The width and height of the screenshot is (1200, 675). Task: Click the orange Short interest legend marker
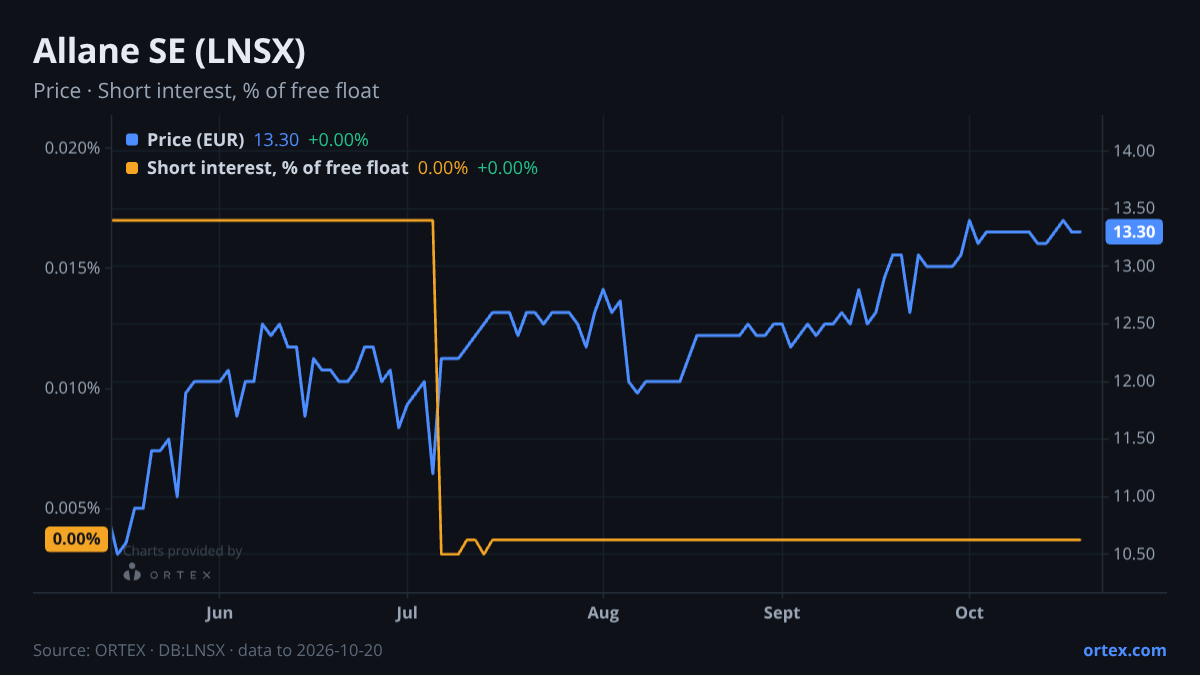pos(132,168)
